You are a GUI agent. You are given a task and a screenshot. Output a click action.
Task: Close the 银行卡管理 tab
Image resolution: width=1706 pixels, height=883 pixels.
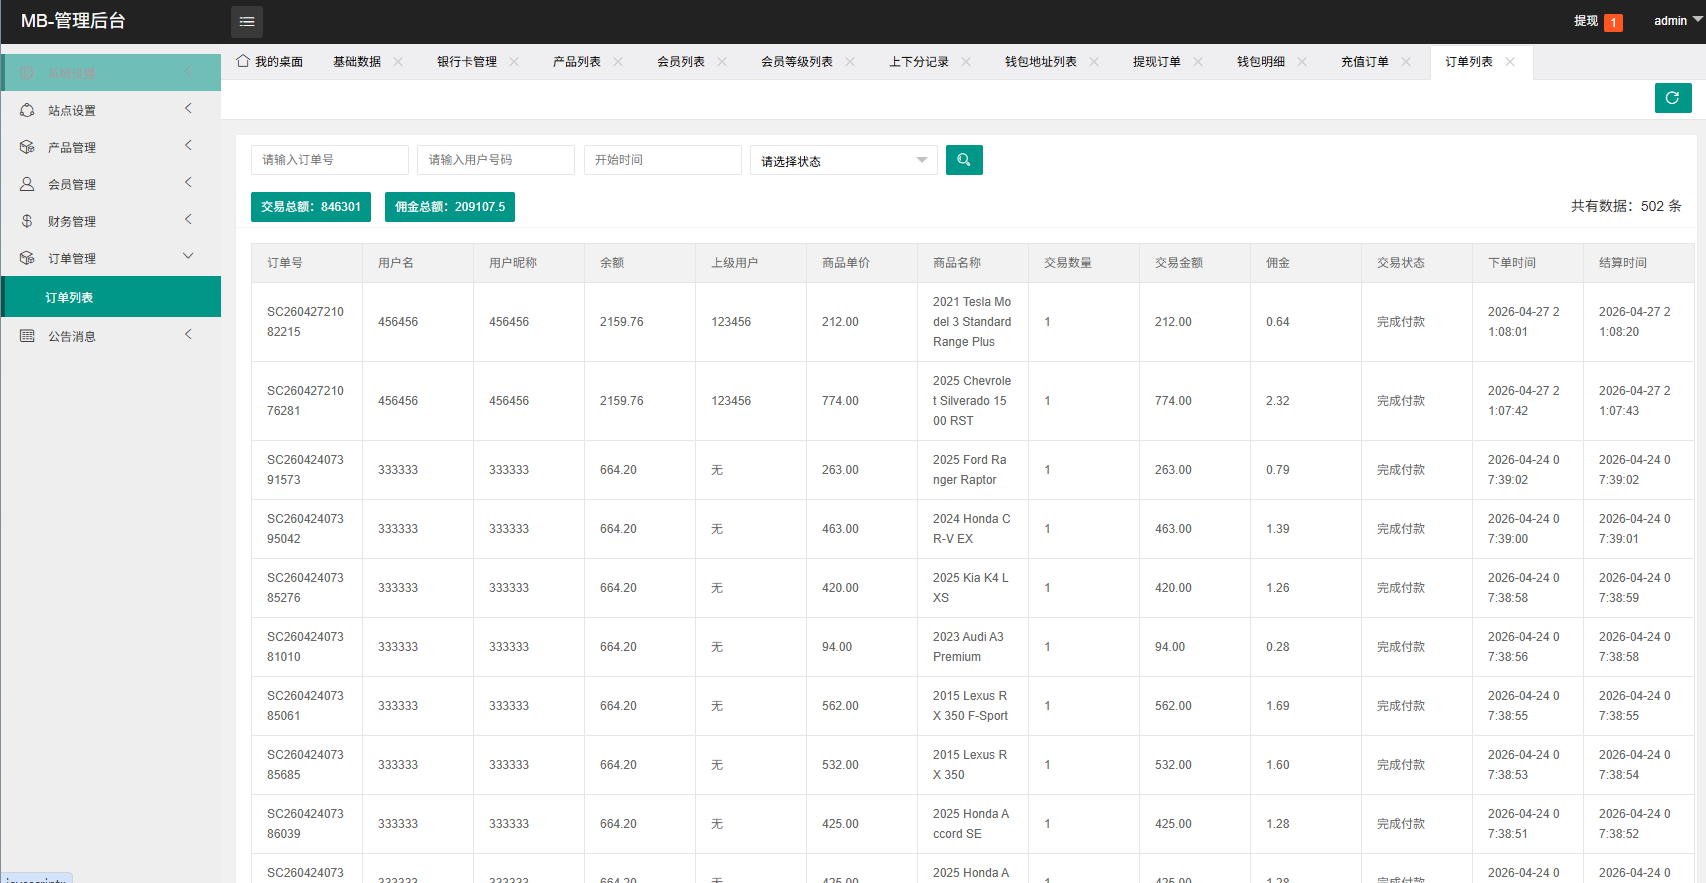514,62
